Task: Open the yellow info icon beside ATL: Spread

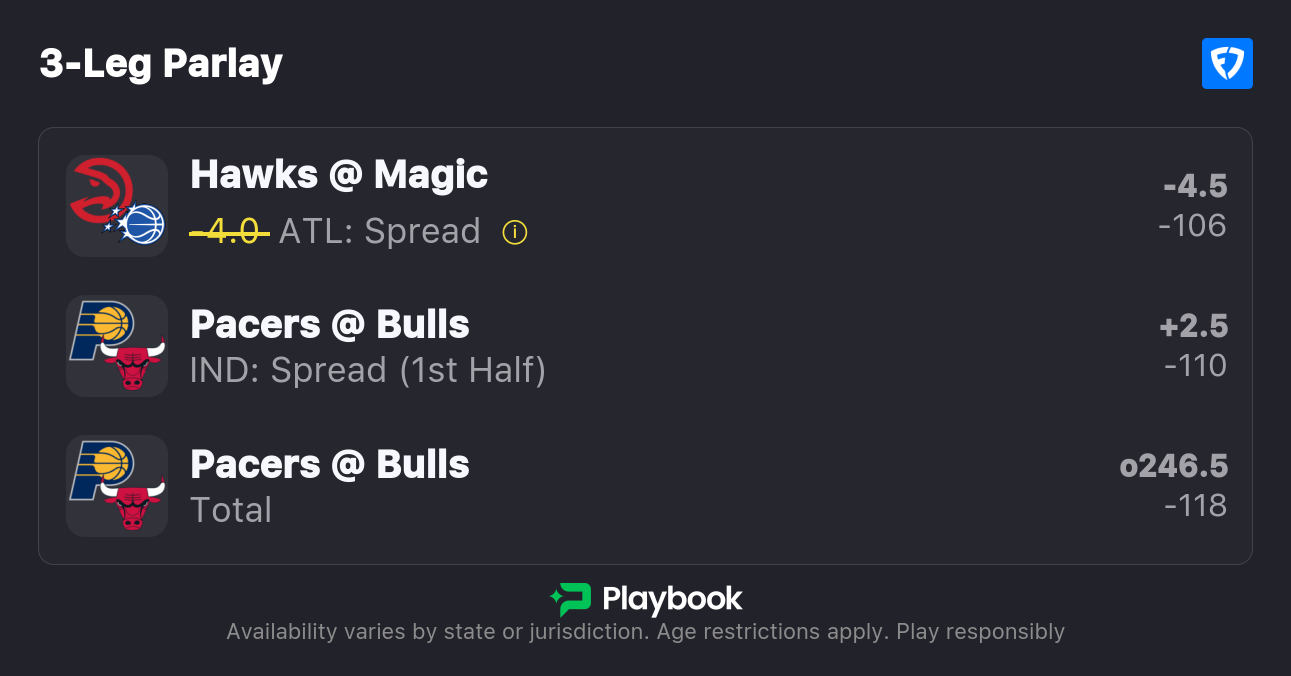Action: point(515,233)
